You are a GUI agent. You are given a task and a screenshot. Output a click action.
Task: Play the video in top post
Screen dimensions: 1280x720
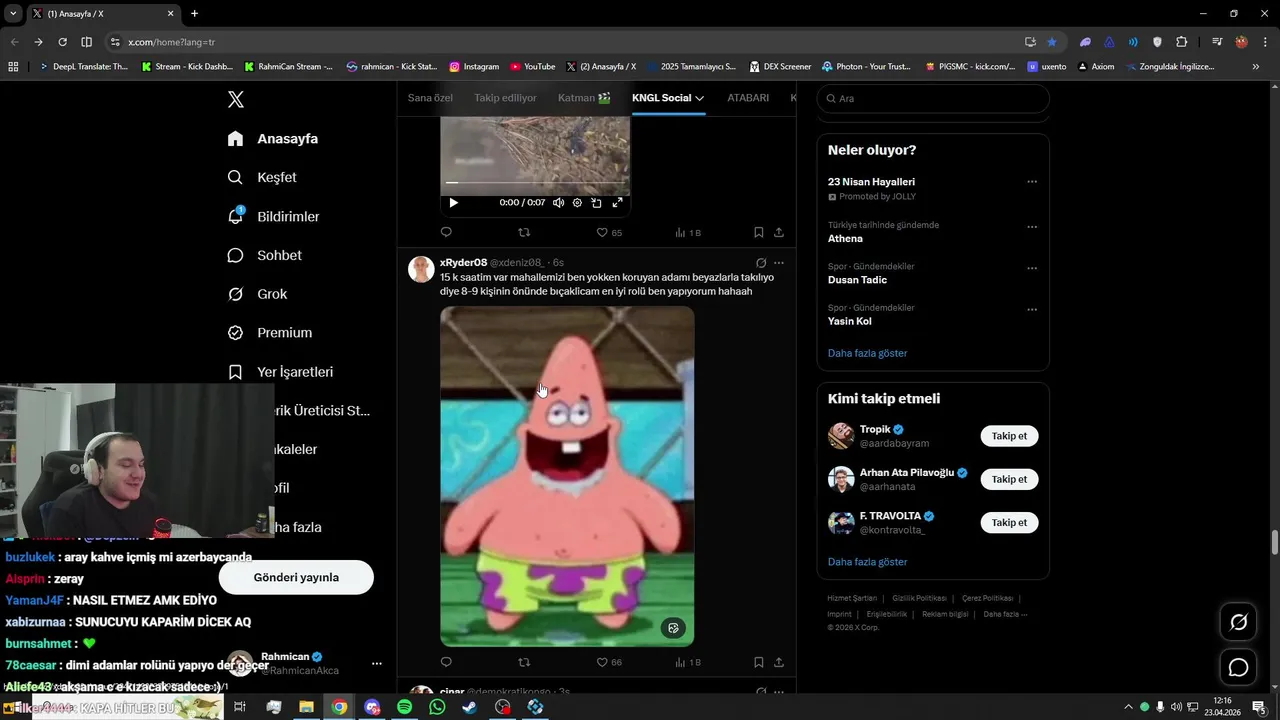point(453,202)
